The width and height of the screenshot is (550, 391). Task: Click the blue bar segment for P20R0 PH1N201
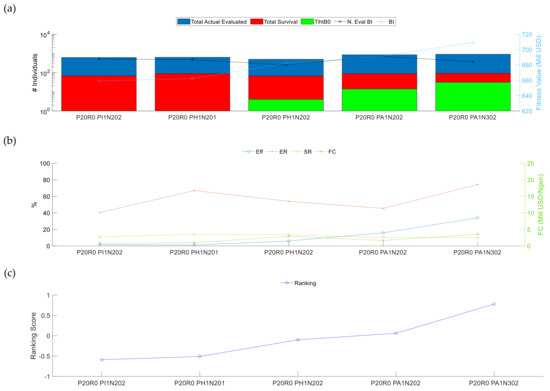pyautogui.click(x=193, y=65)
